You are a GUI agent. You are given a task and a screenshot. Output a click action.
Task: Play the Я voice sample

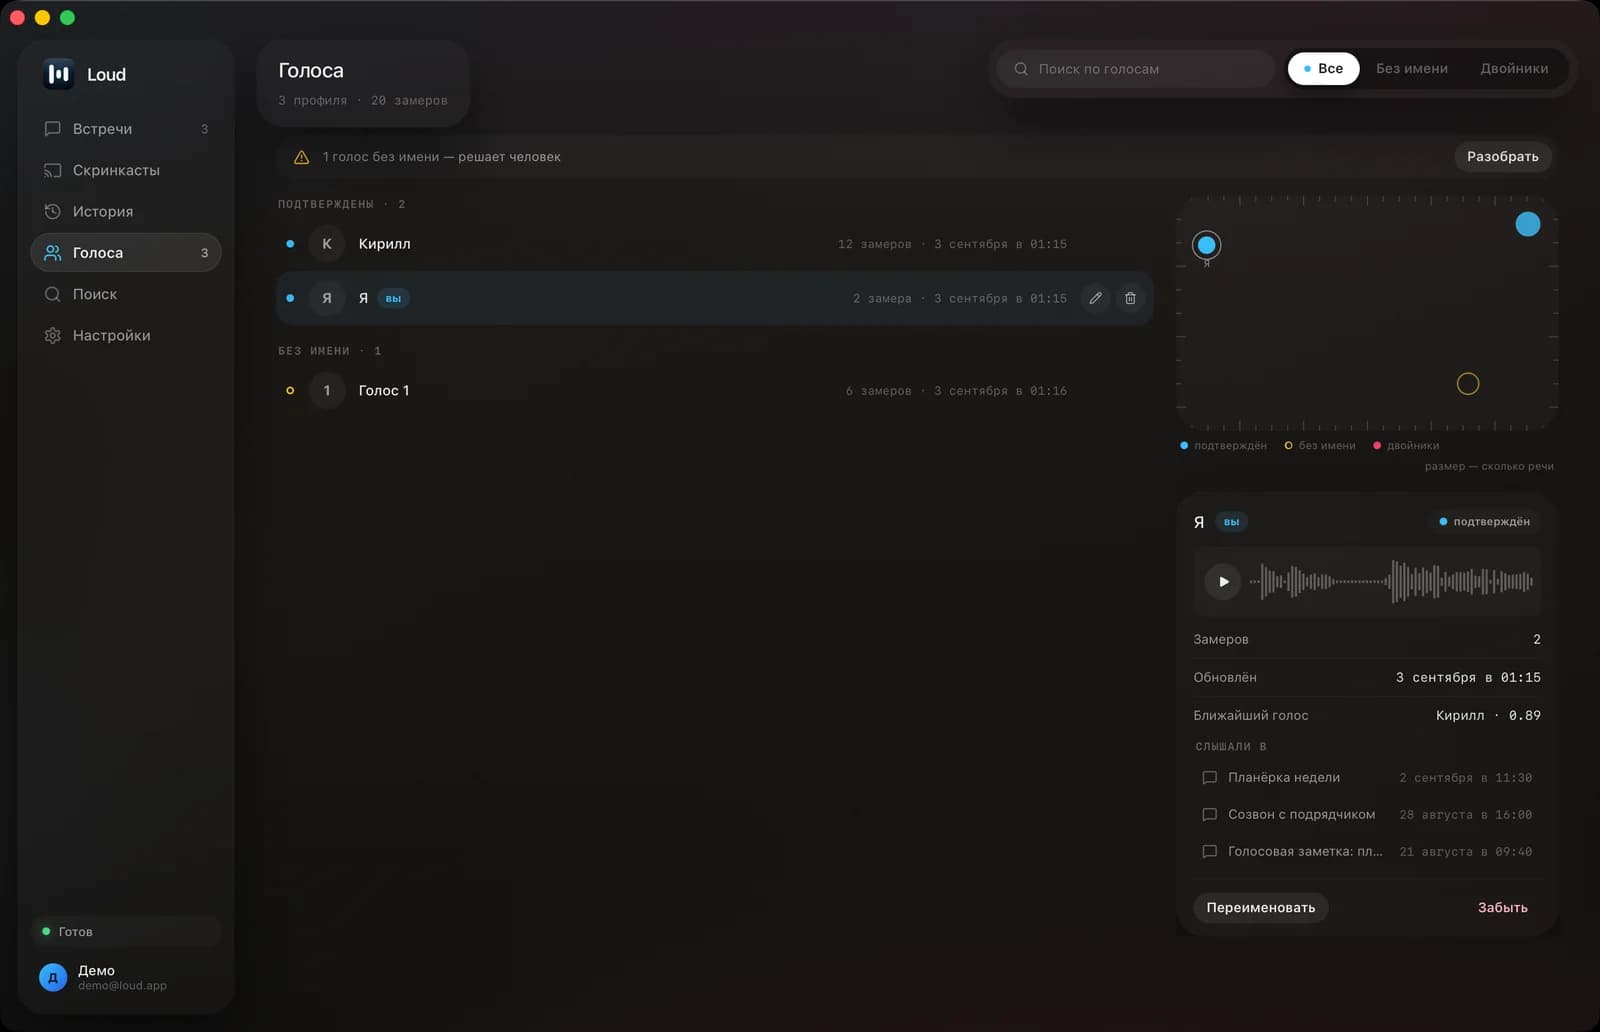point(1223,582)
